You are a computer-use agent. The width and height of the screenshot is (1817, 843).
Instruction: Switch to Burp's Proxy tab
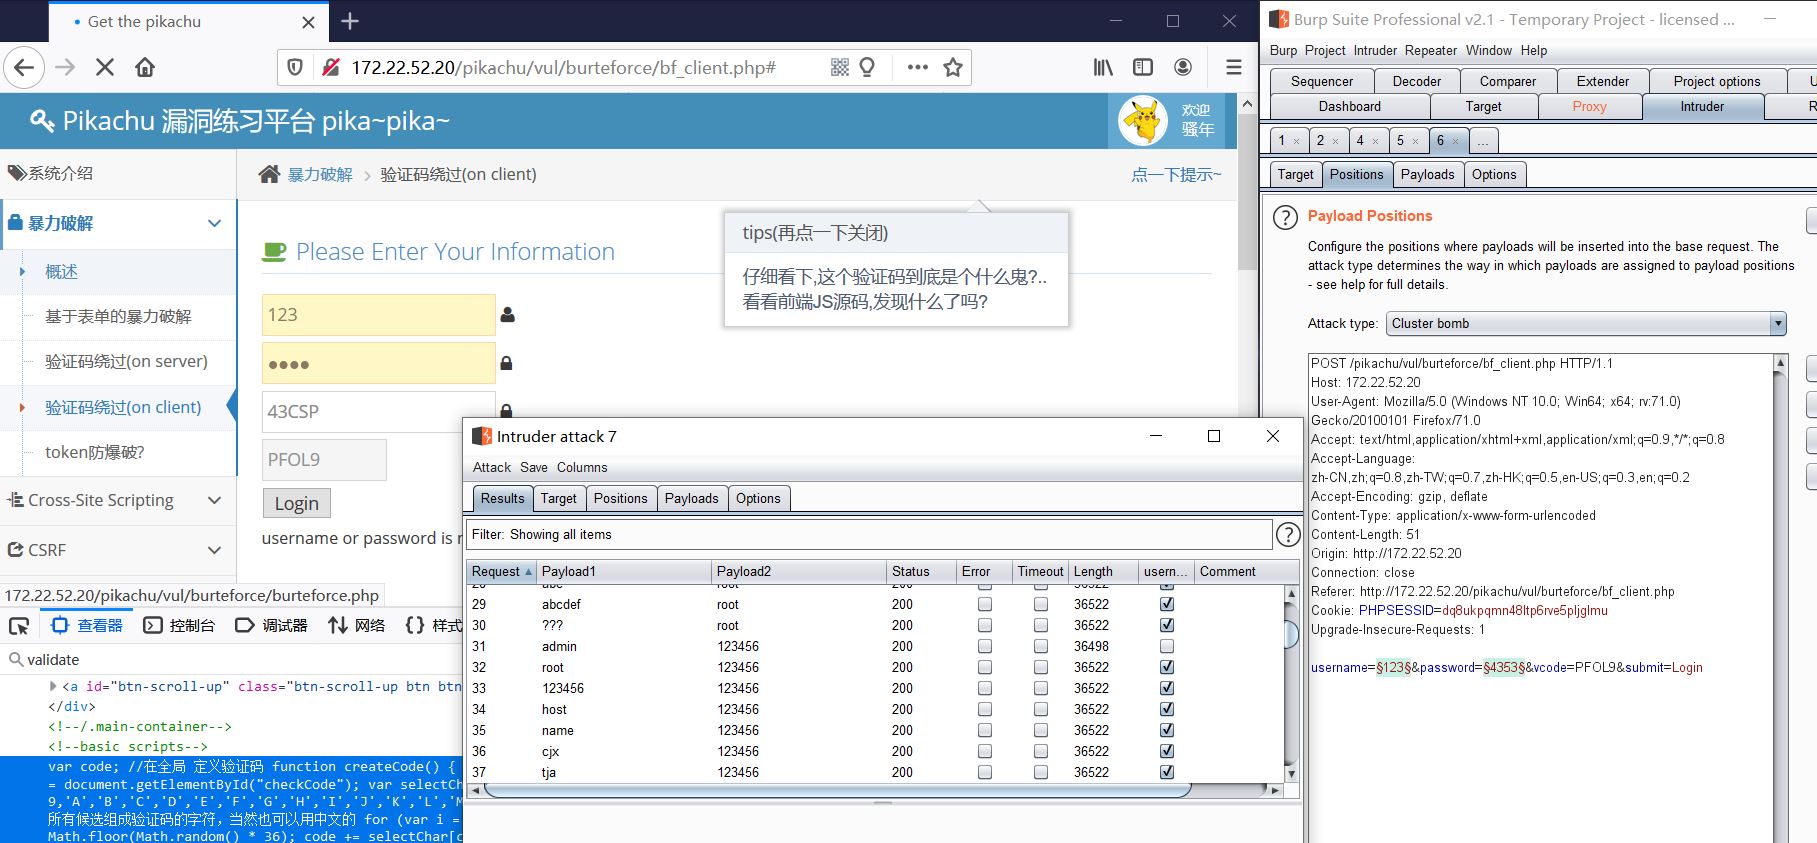point(1589,106)
